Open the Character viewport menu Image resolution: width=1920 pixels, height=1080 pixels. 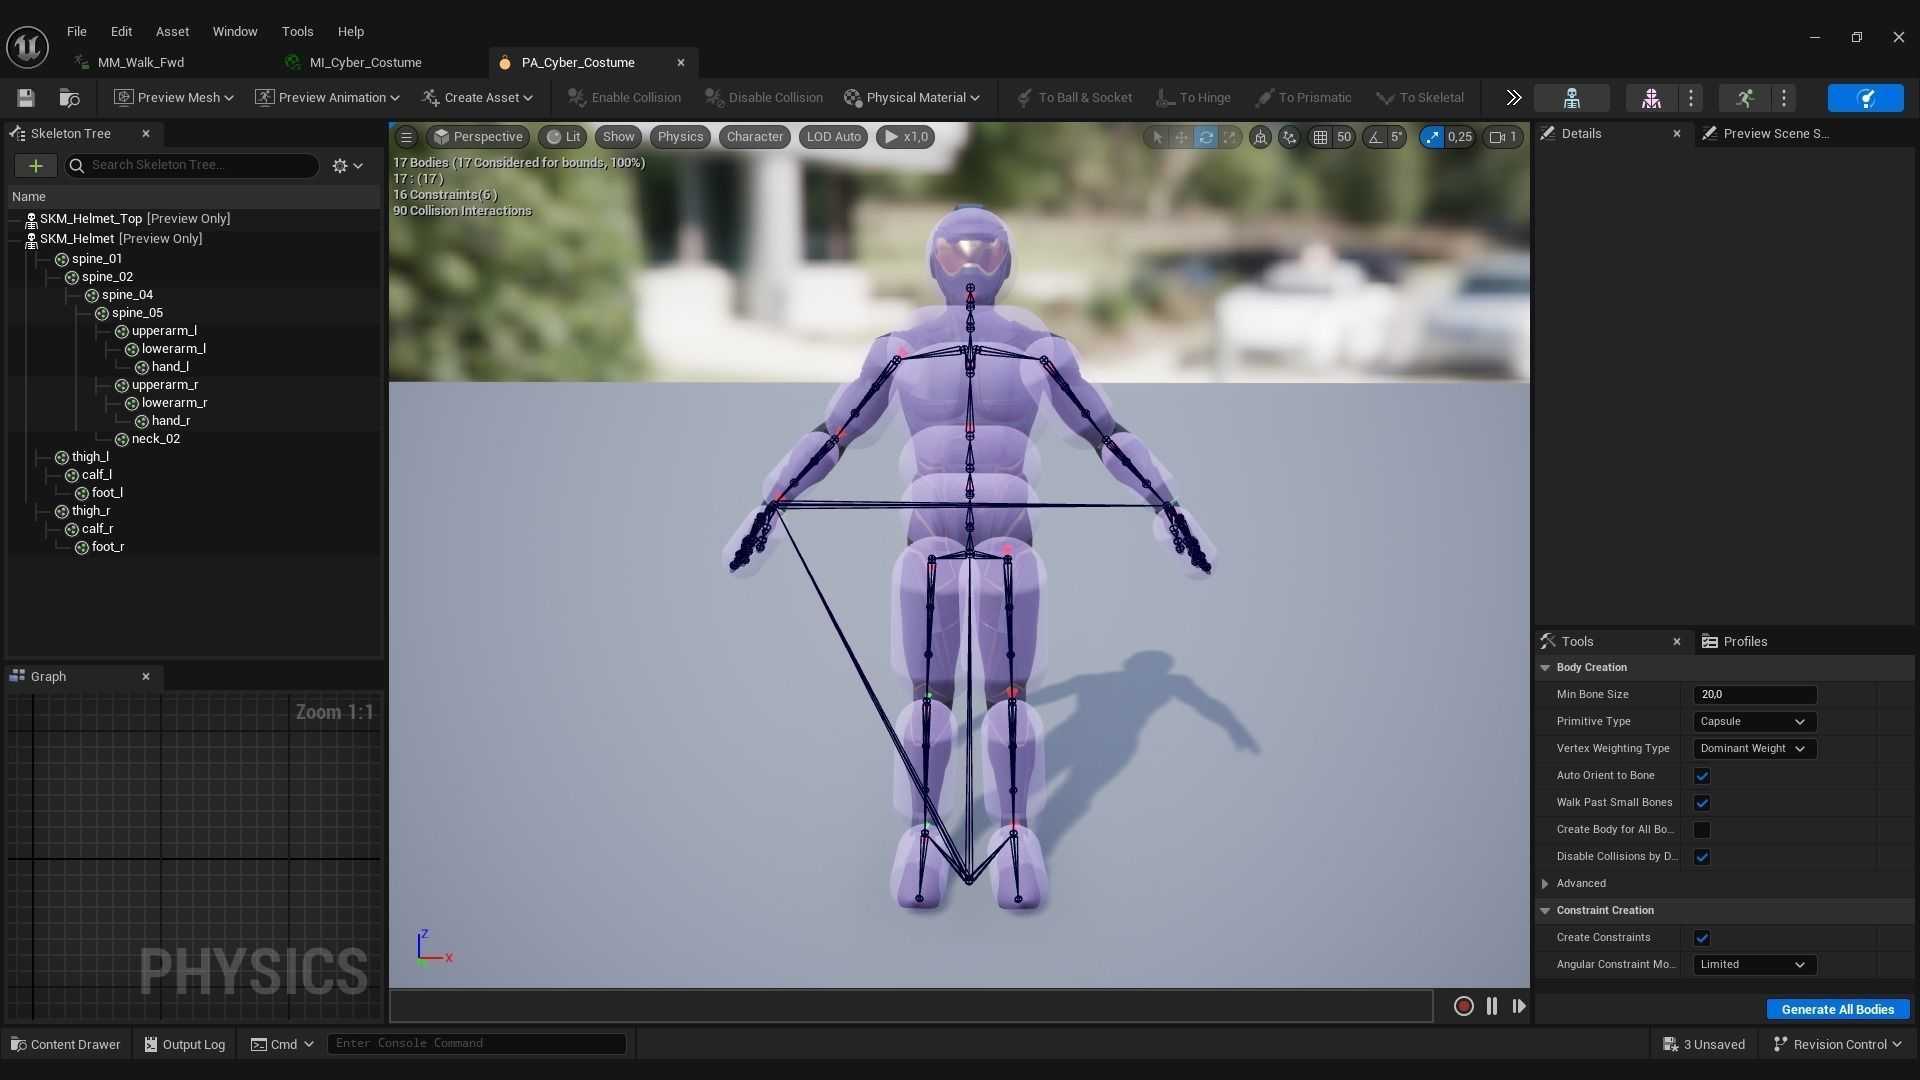tap(754, 137)
